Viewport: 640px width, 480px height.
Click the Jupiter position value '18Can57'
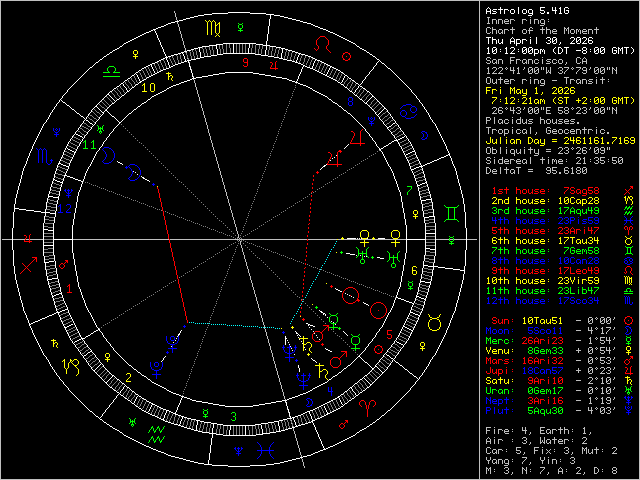click(x=542, y=371)
